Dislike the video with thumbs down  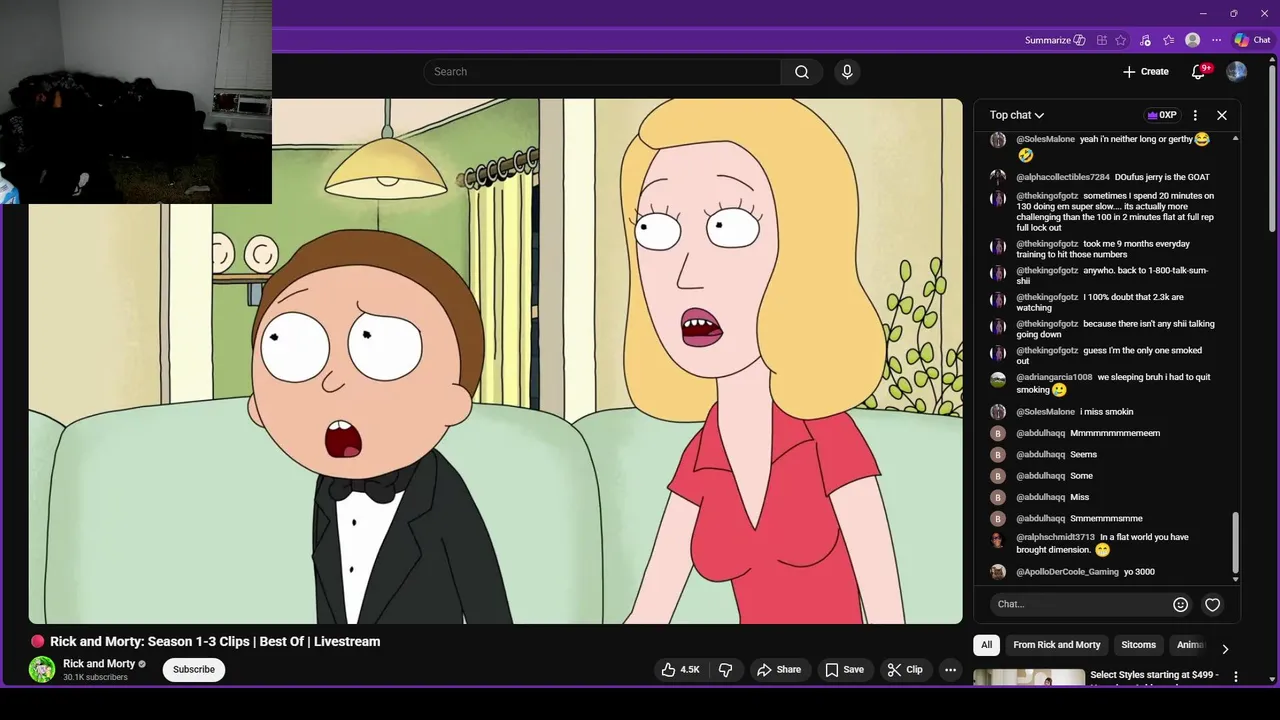[727, 670]
